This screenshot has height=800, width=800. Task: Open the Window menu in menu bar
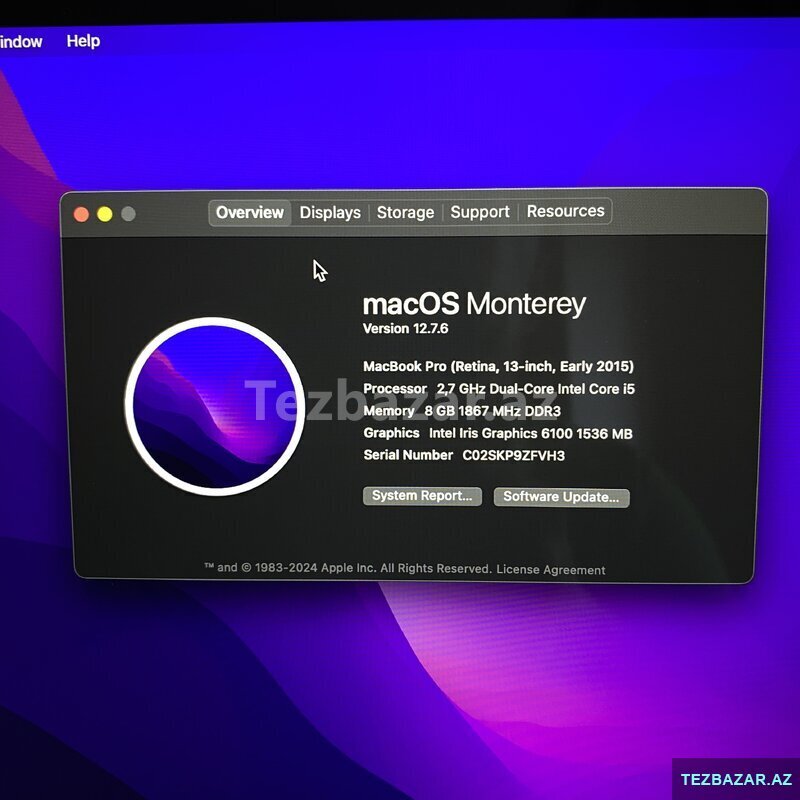[x=21, y=41]
